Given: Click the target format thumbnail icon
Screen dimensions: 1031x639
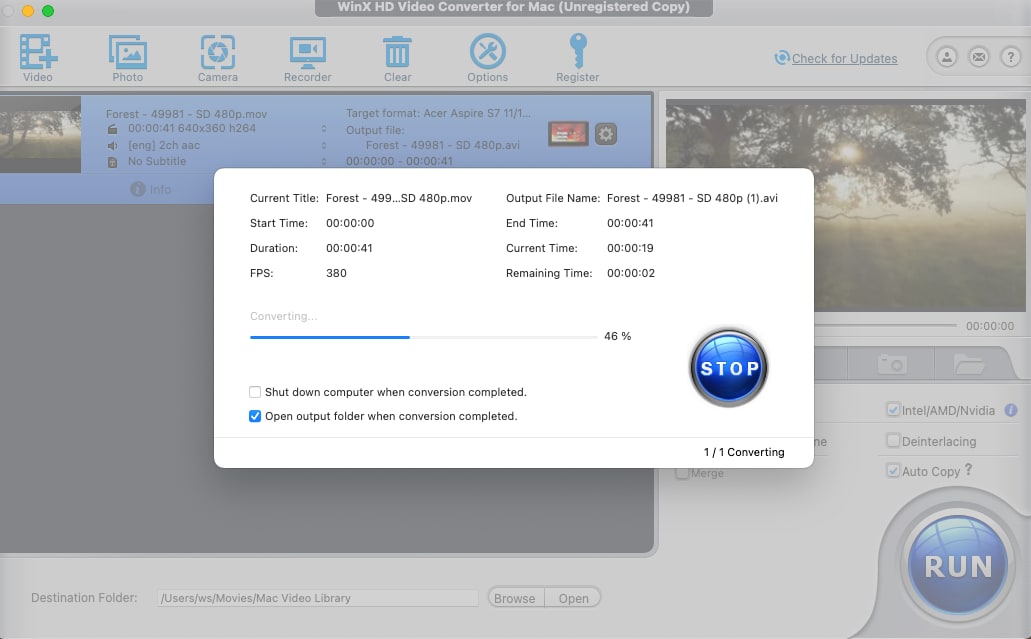Looking at the screenshot, I should click(x=568, y=134).
